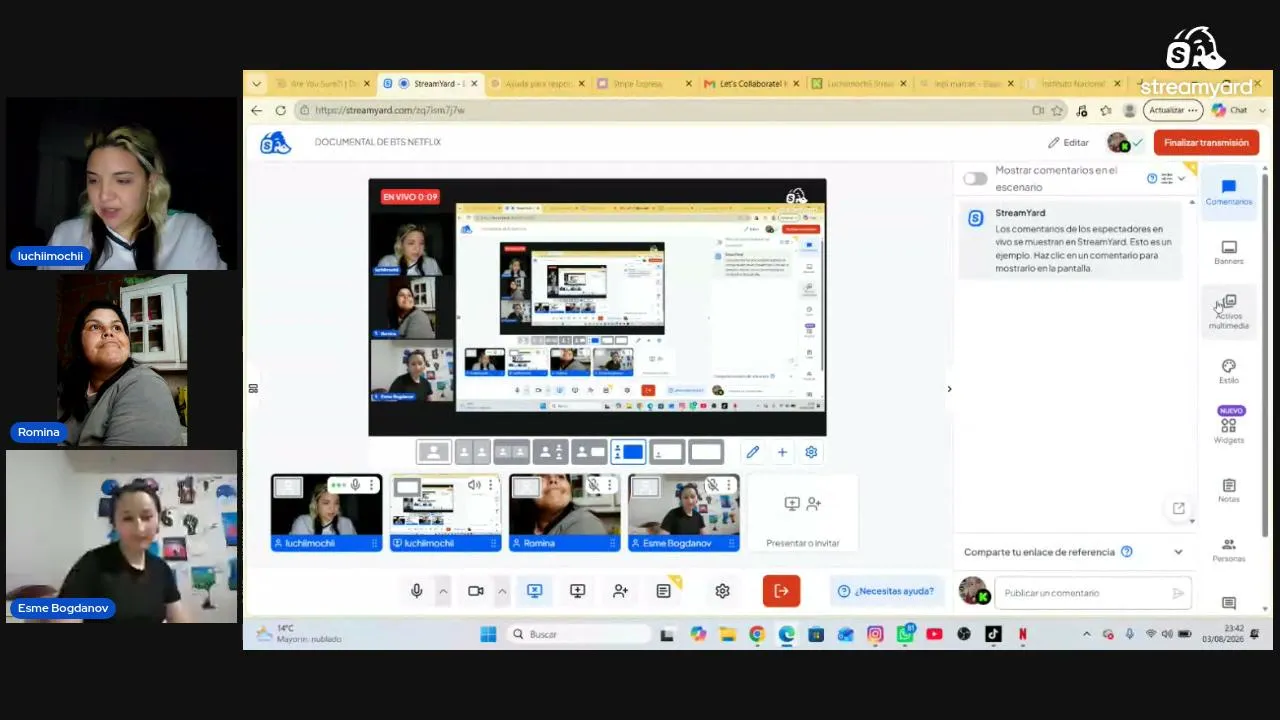Click the browser Actualizar button
The height and width of the screenshot is (720, 1280).
pos(1172,110)
